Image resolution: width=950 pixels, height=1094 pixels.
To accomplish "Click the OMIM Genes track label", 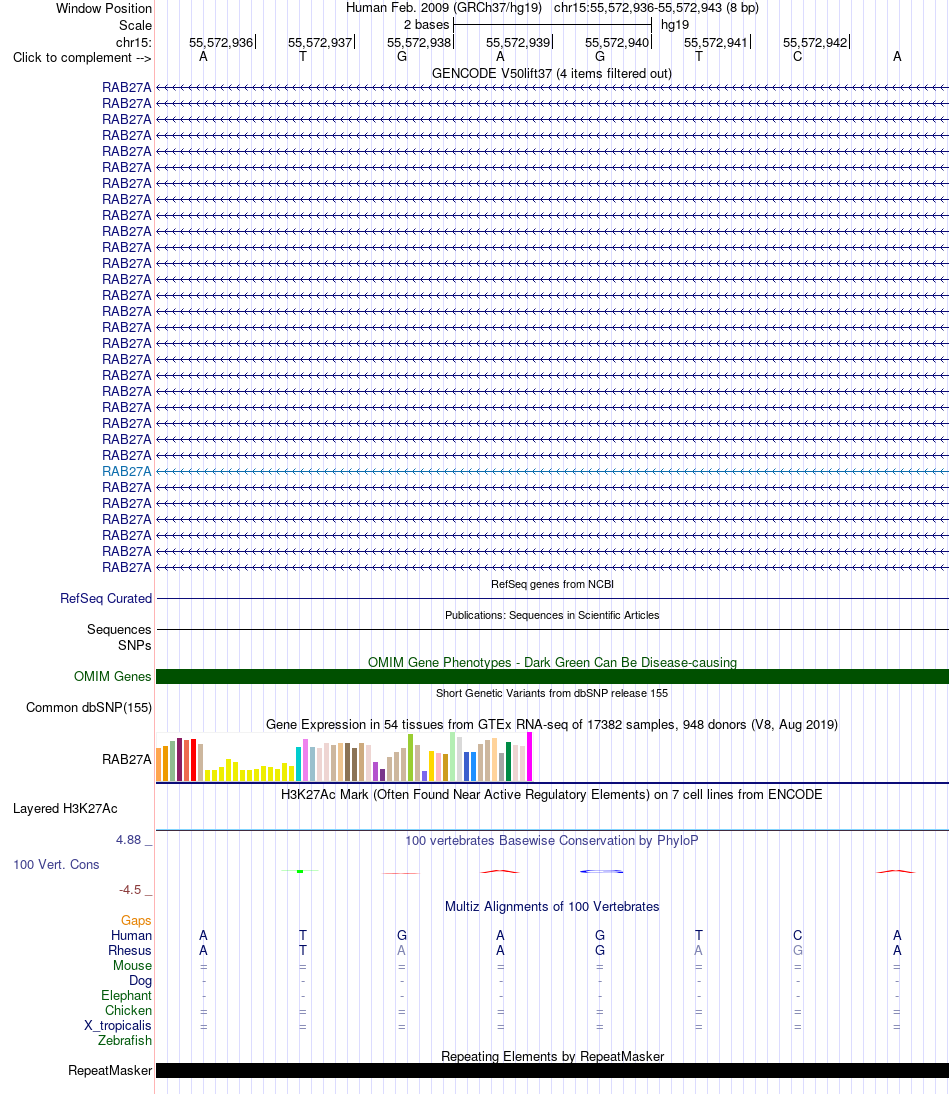I will [112, 677].
